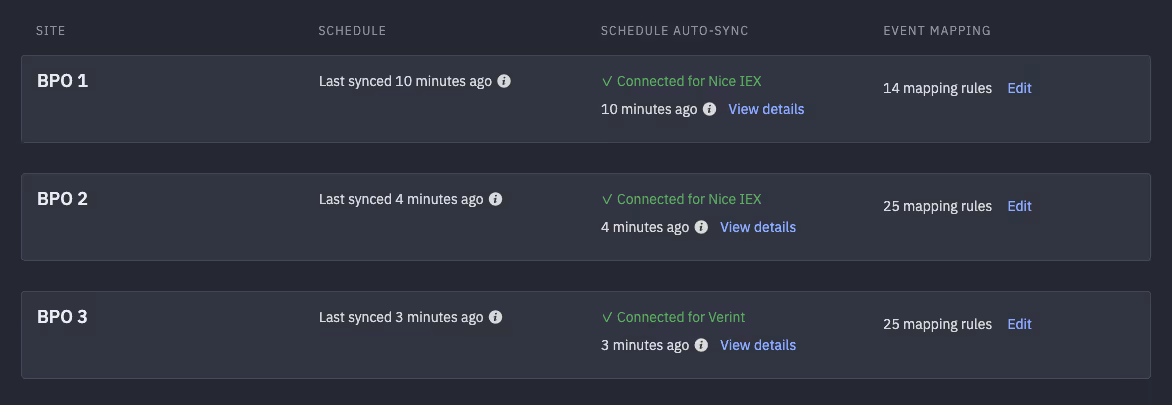Click info icon next to 3 minutes ago
This screenshot has width=1172, height=405.
click(701, 345)
